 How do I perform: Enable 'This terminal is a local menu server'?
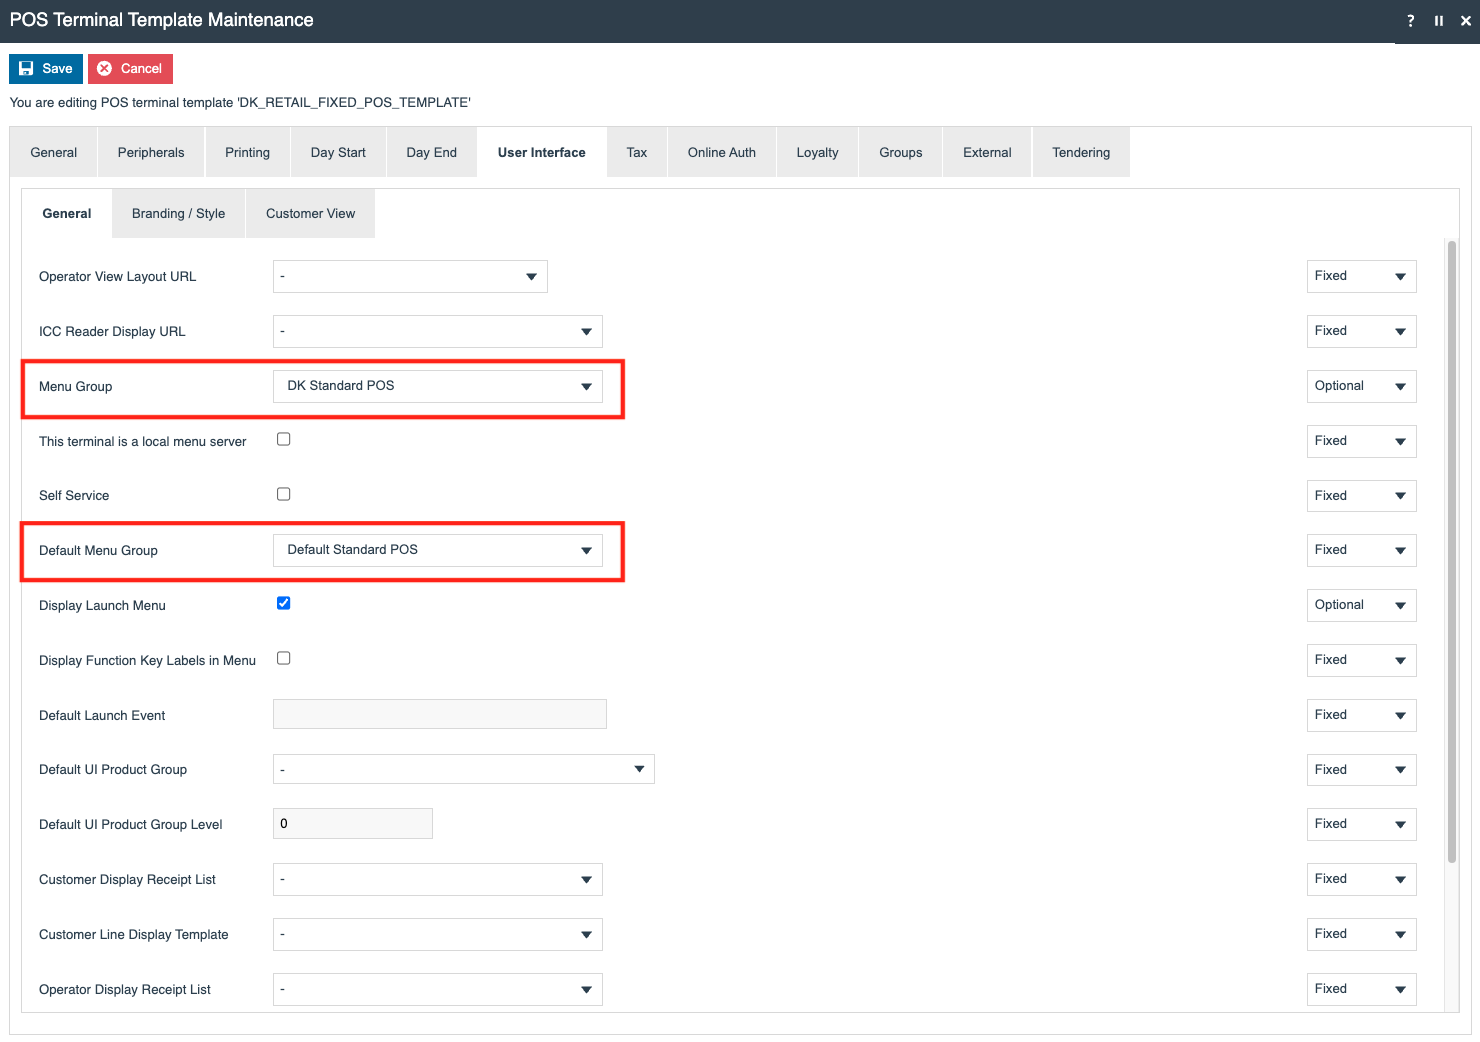[284, 439]
